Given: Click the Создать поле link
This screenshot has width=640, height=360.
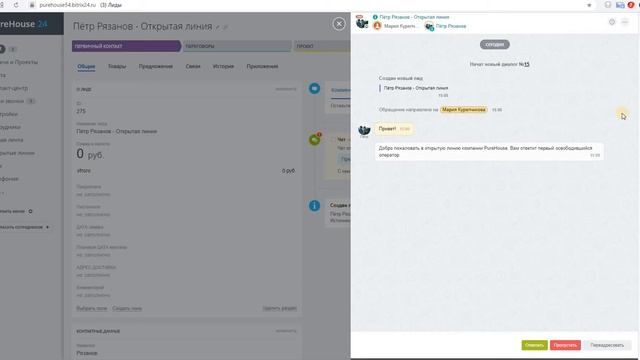Looking at the screenshot, I should point(127,309).
